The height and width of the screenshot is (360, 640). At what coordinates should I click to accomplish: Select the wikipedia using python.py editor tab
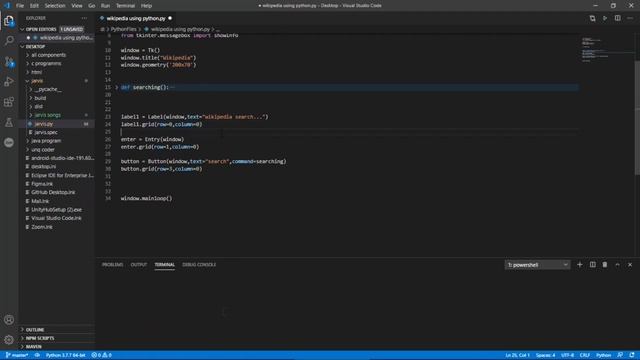[136, 18]
